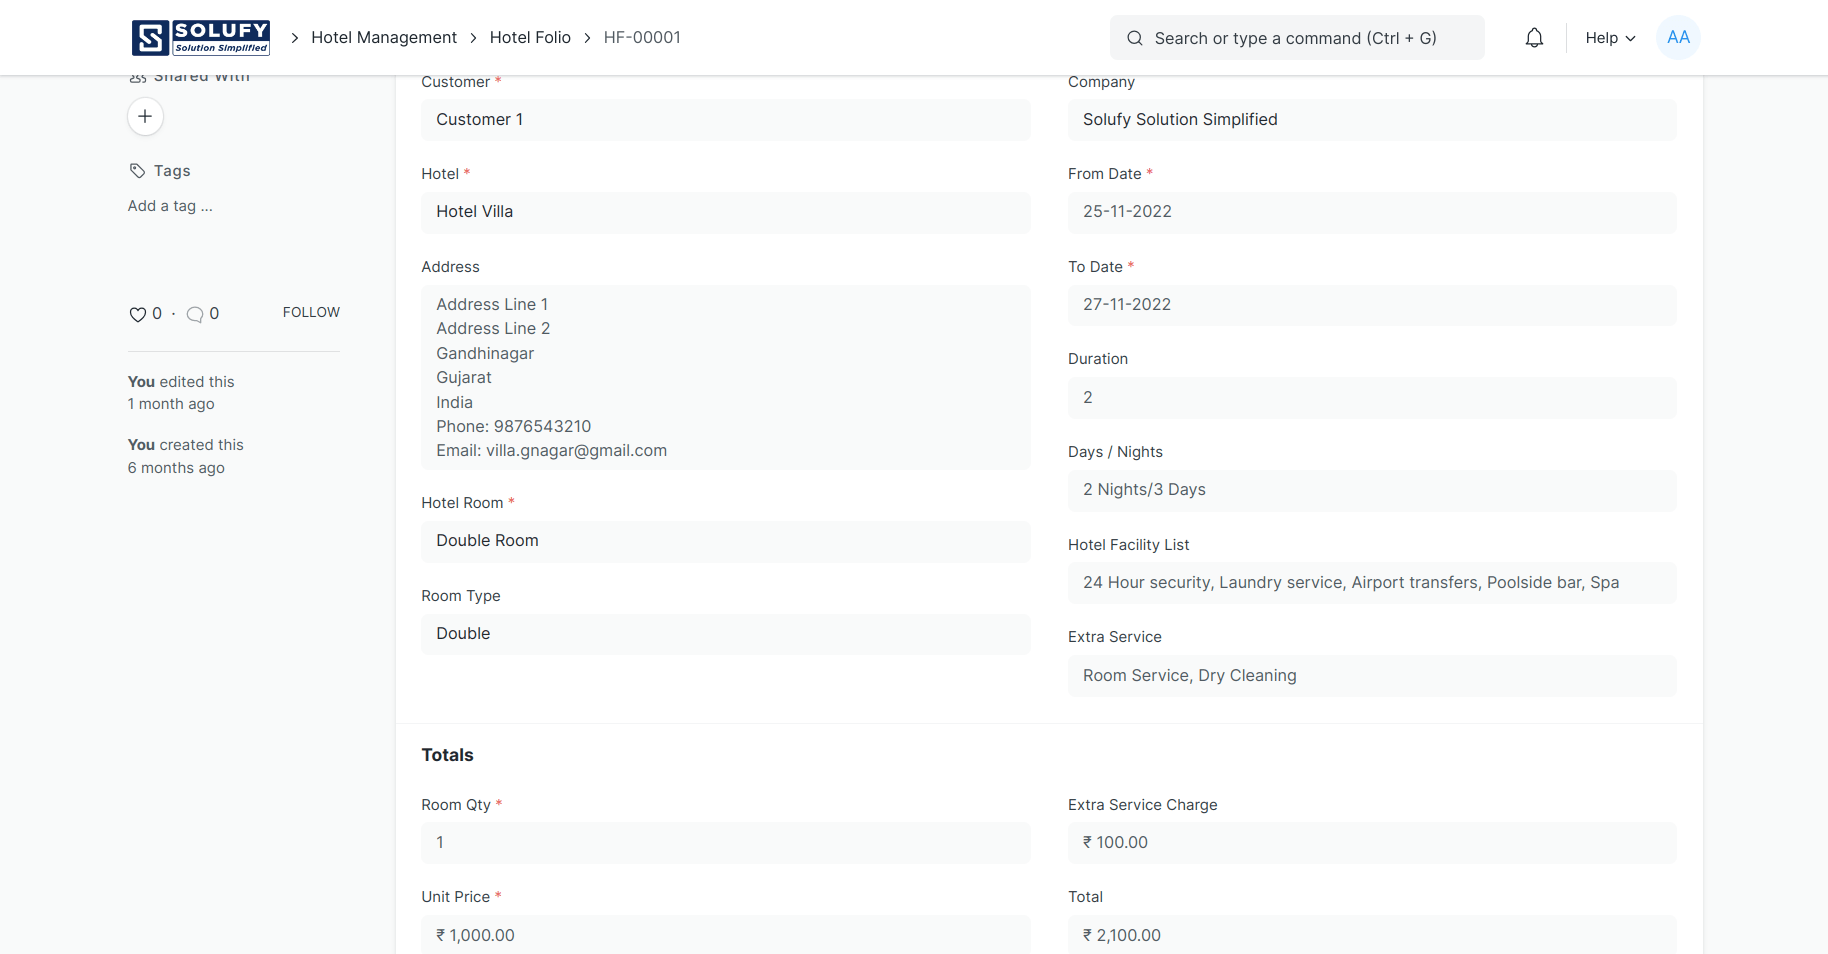1828x954 pixels.
Task: Click the Customer field with Customer 1
Action: [x=725, y=120]
